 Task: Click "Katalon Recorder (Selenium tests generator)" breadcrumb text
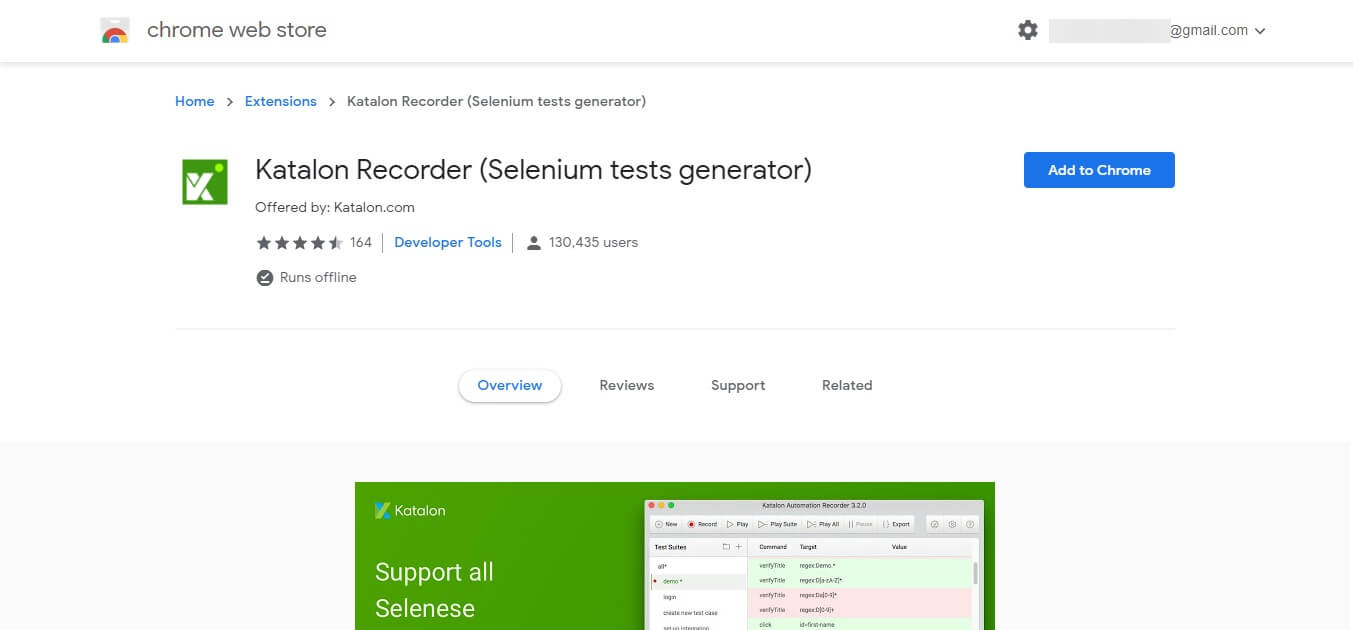coord(496,101)
